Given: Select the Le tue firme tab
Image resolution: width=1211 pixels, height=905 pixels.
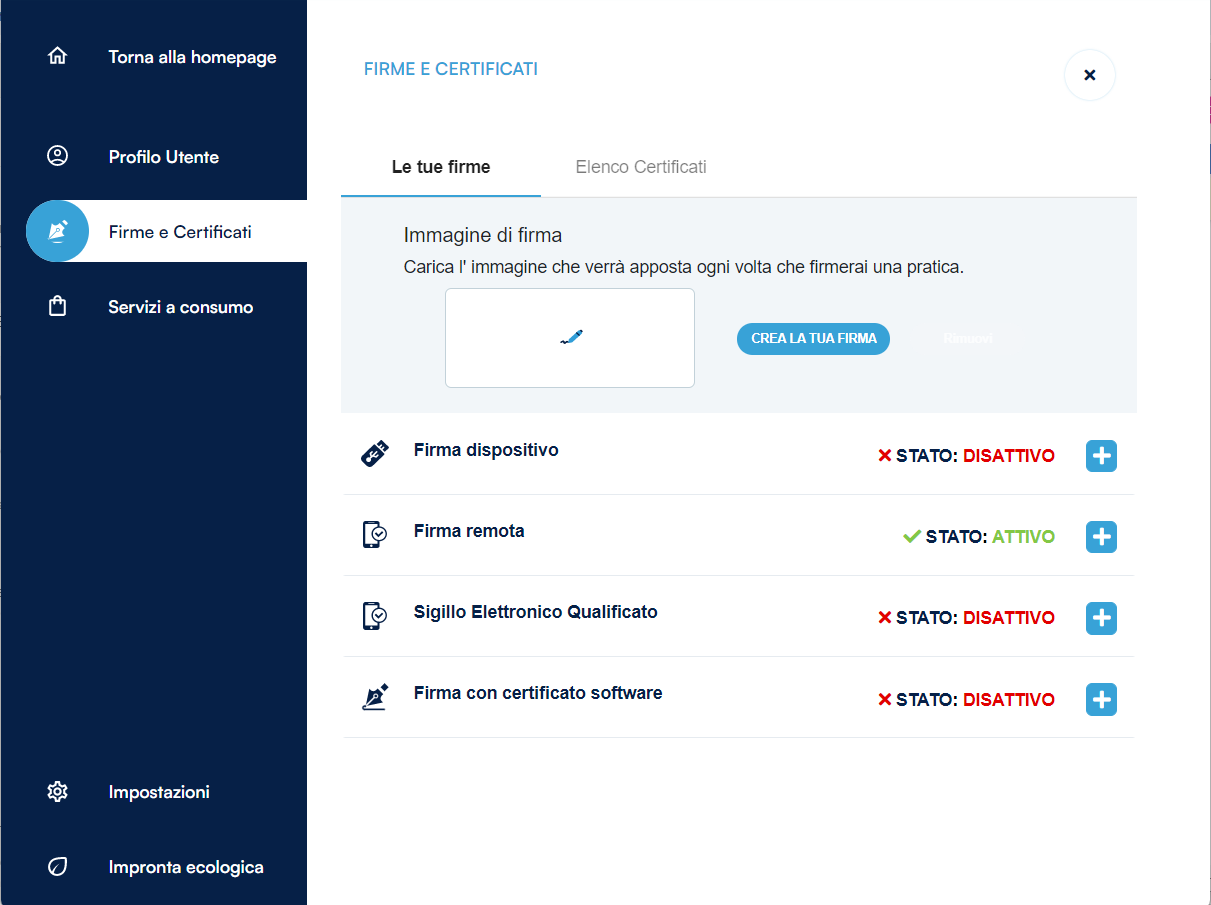Looking at the screenshot, I should 441,167.
